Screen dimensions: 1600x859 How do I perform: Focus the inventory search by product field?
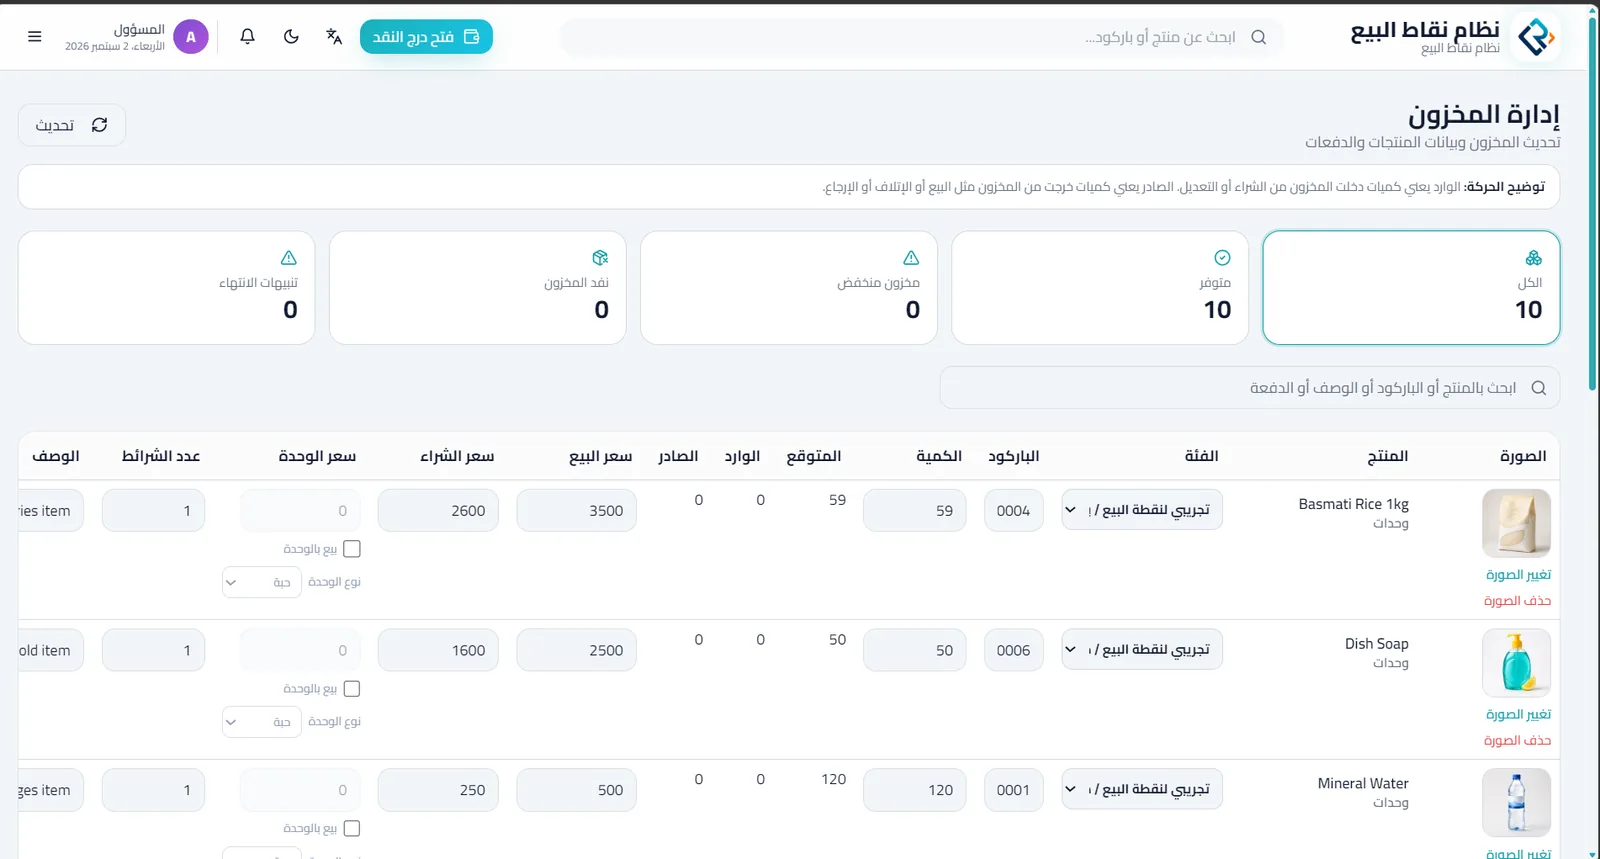point(1250,388)
